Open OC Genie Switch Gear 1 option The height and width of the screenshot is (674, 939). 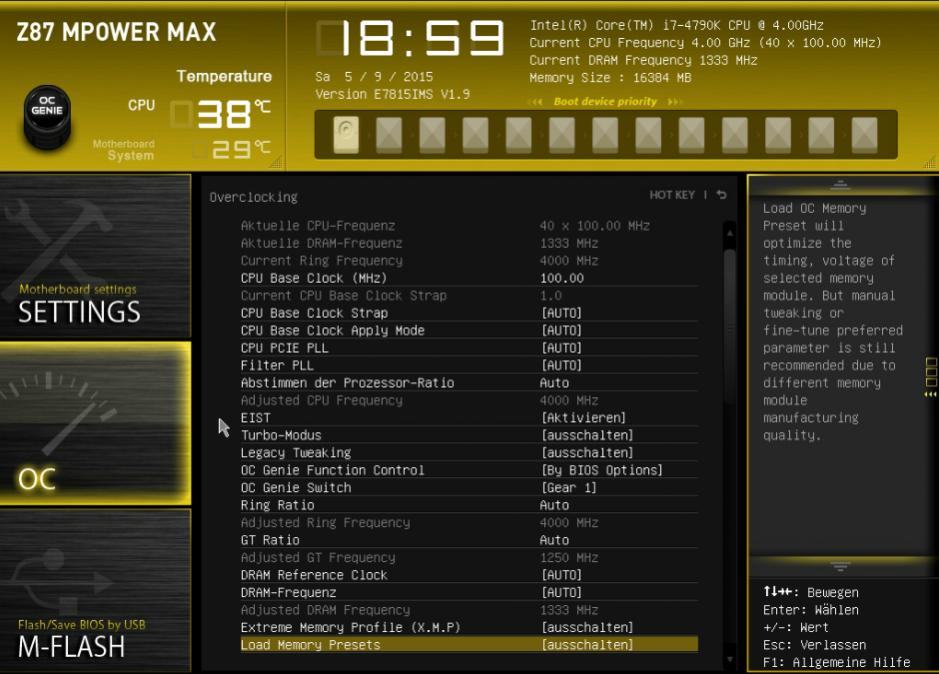pos(569,487)
